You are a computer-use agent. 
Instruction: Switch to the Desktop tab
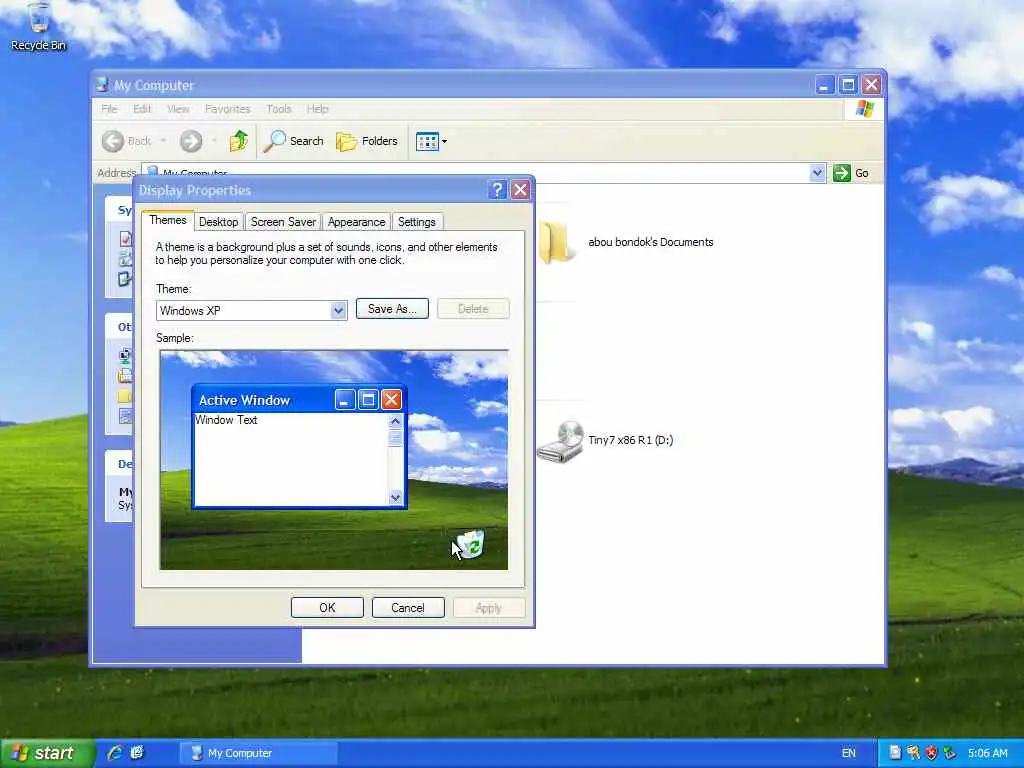[x=218, y=222]
